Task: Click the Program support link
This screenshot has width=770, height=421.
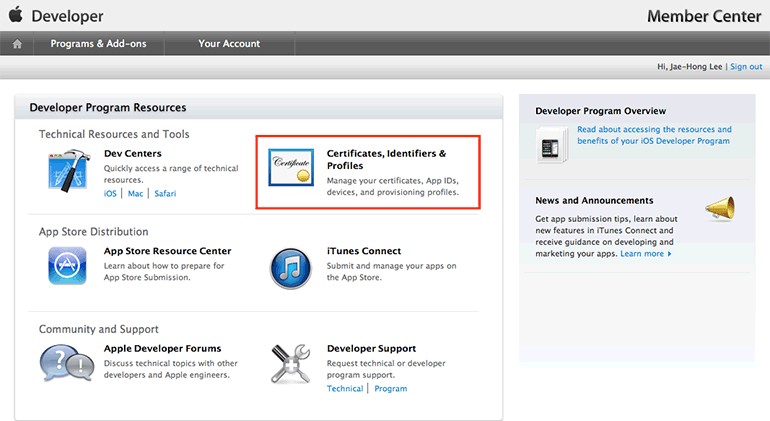Action: 390,388
